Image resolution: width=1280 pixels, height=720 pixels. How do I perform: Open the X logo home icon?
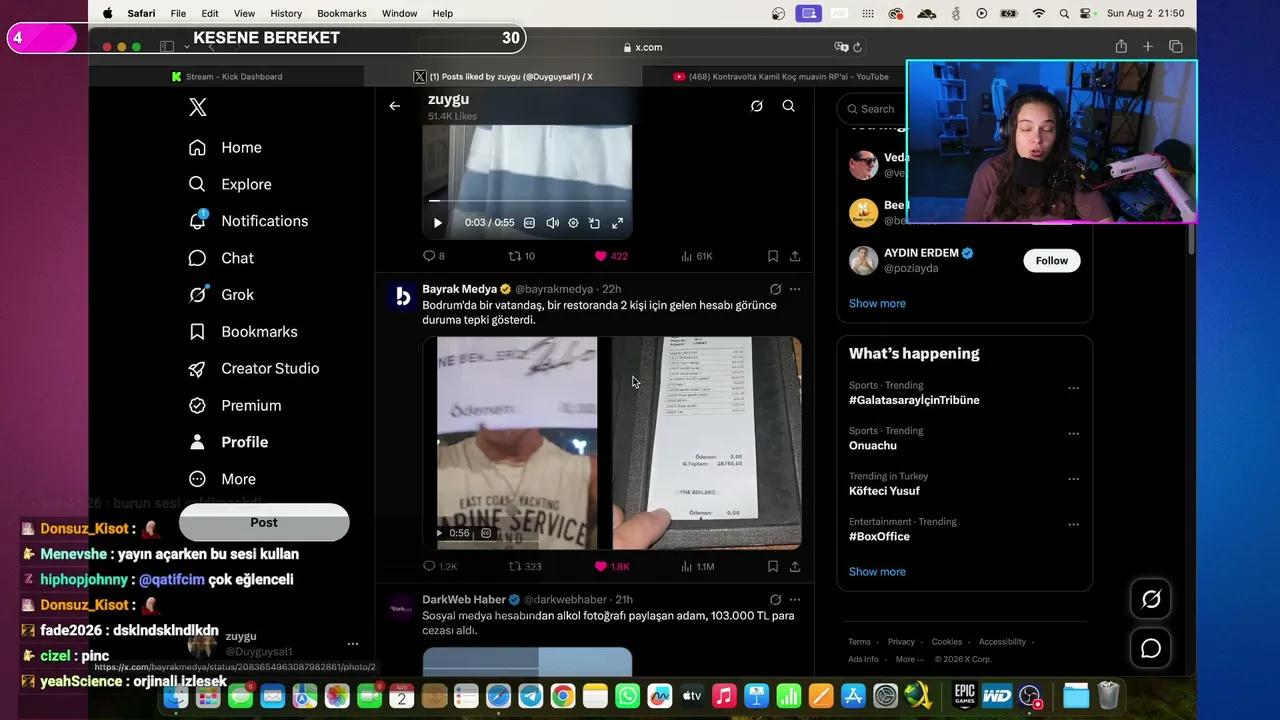click(198, 108)
